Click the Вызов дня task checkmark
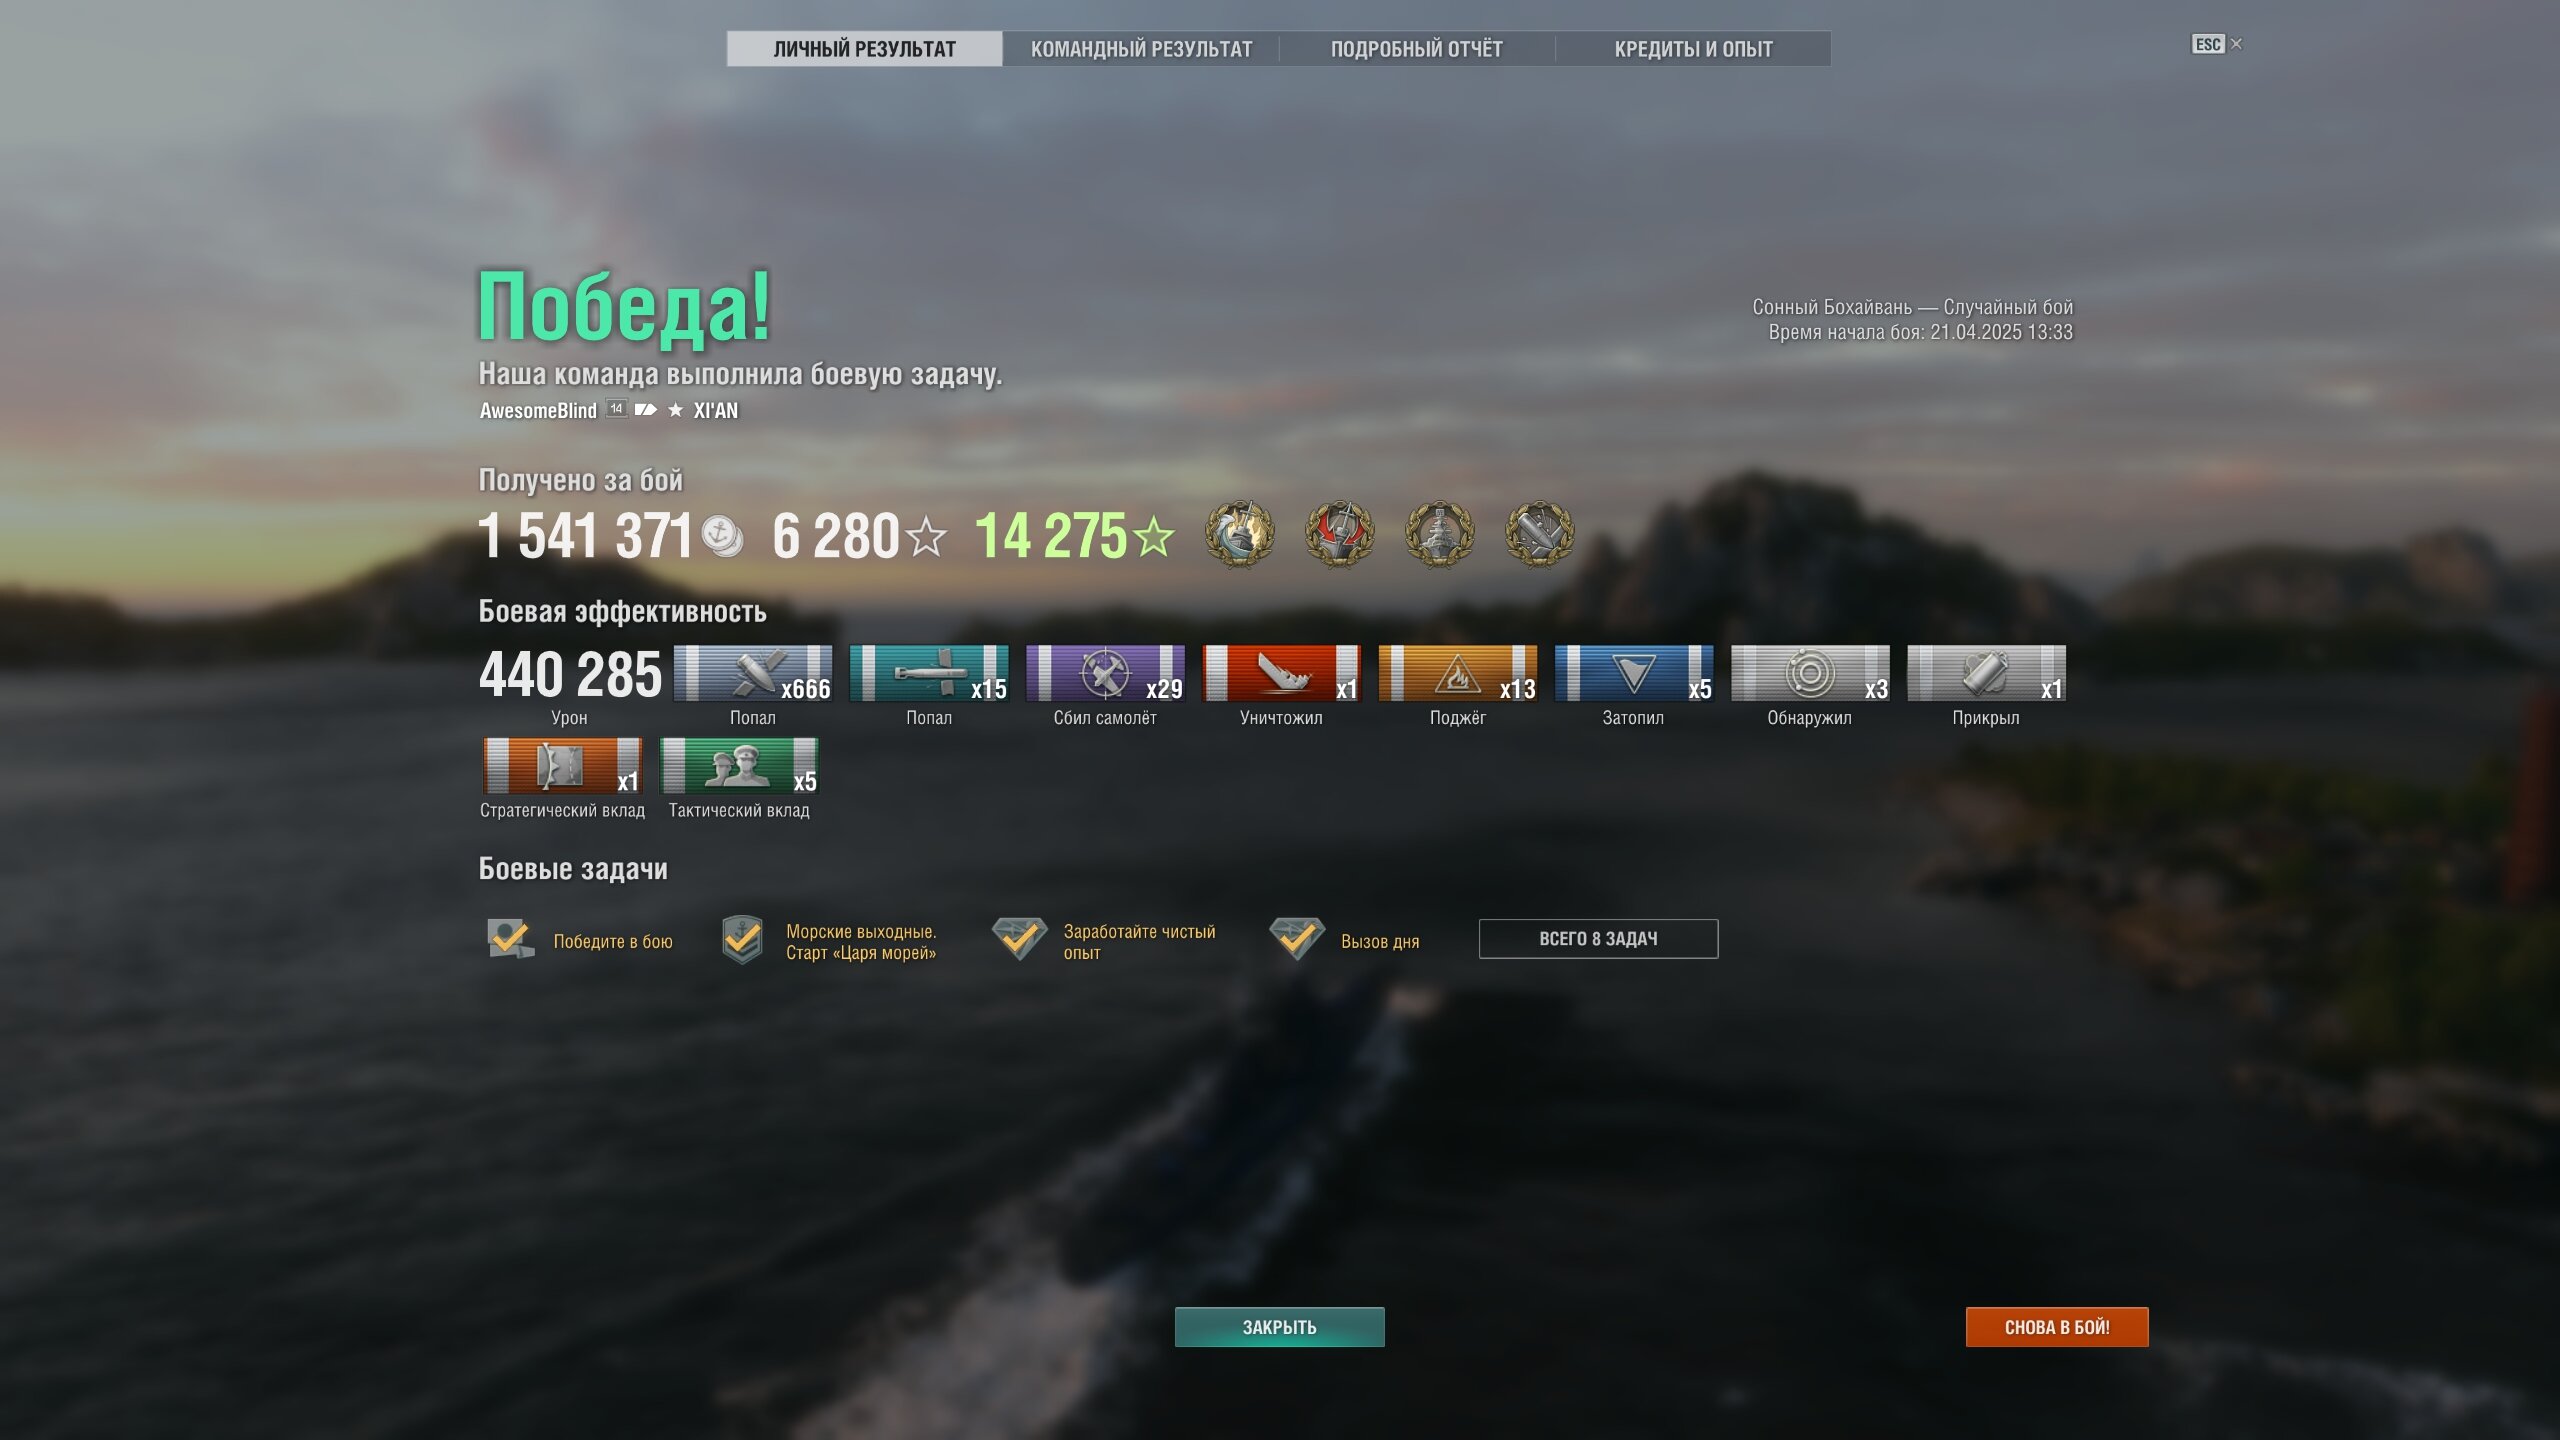Screen dimensions: 2560x1440 1296,938
